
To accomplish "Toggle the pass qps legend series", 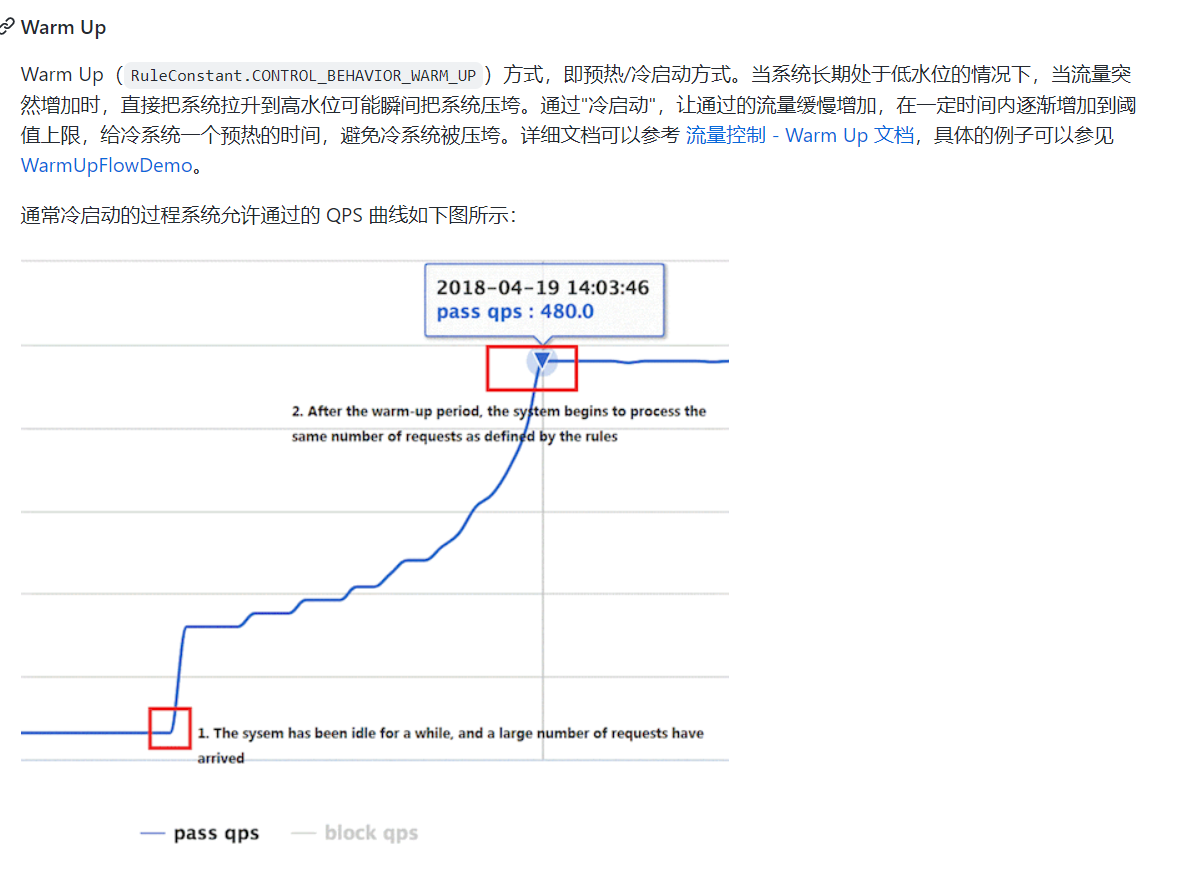I will click(199, 833).
